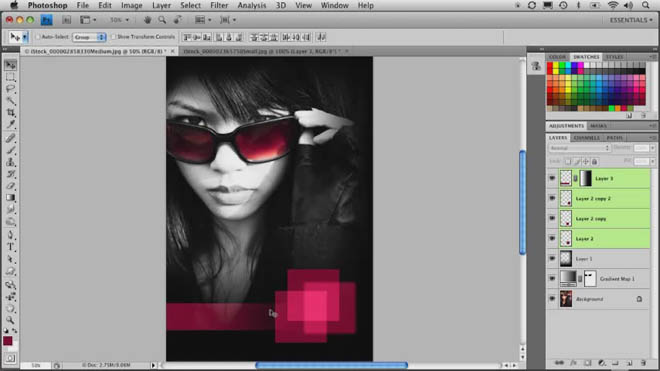Select the History Brush tool
The width and height of the screenshot is (660, 371).
11,174
